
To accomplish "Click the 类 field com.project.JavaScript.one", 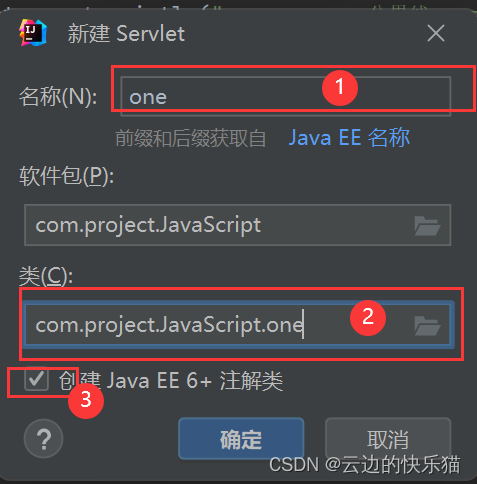I will tap(237, 325).
